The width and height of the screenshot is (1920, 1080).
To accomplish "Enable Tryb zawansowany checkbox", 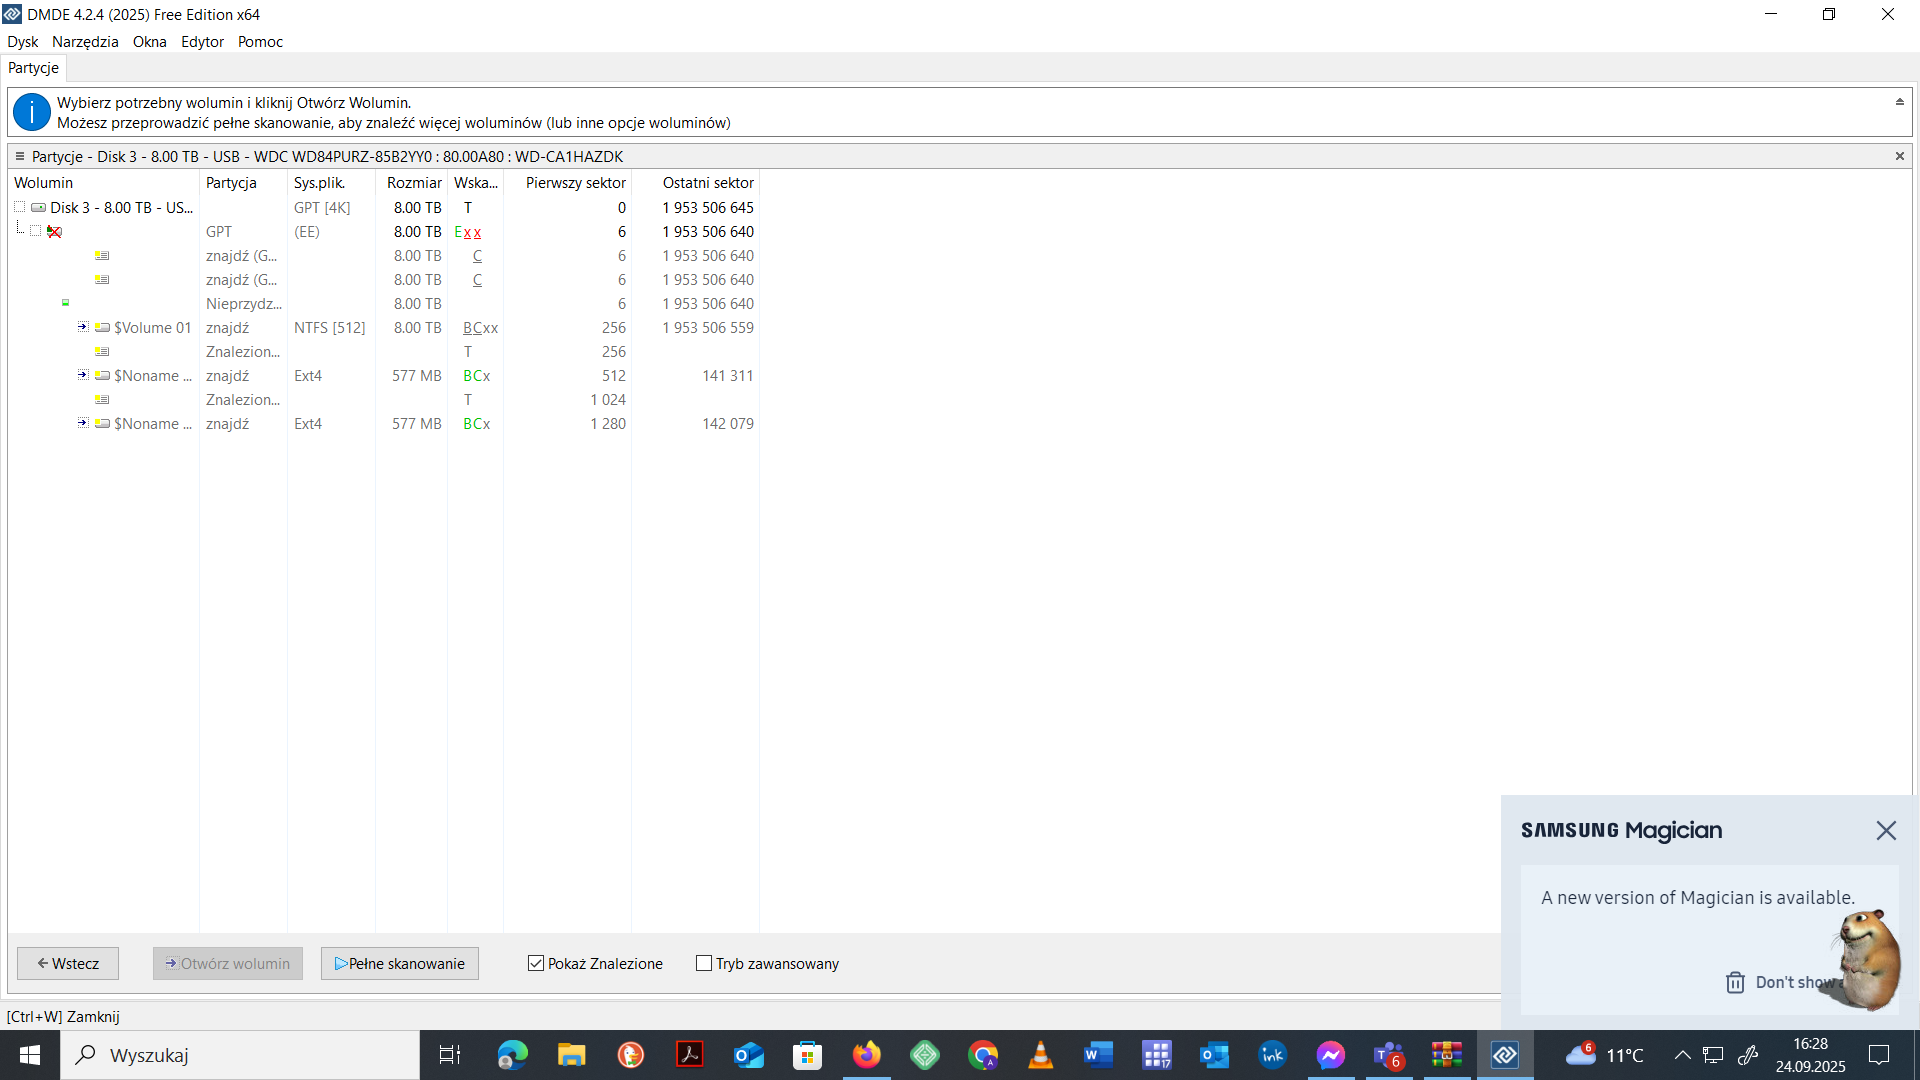I will click(x=704, y=963).
